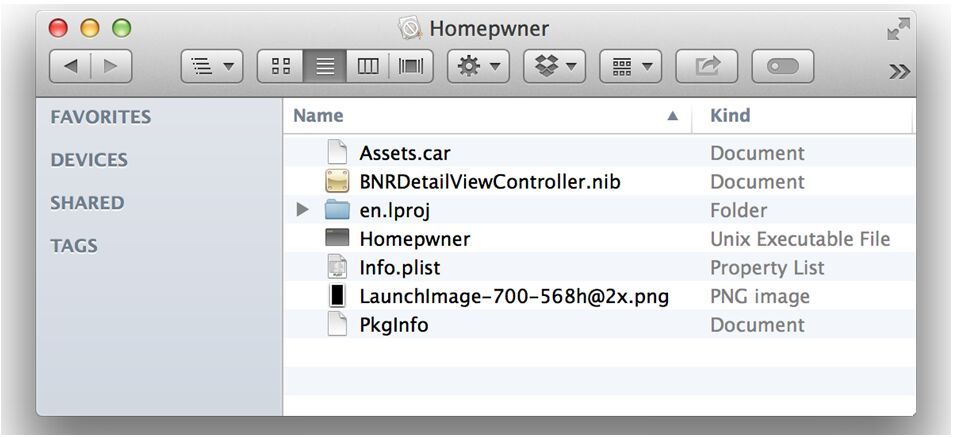Open the Arrange items dropdown
Image resolution: width=954 pixels, height=437 pixels.
(630, 66)
